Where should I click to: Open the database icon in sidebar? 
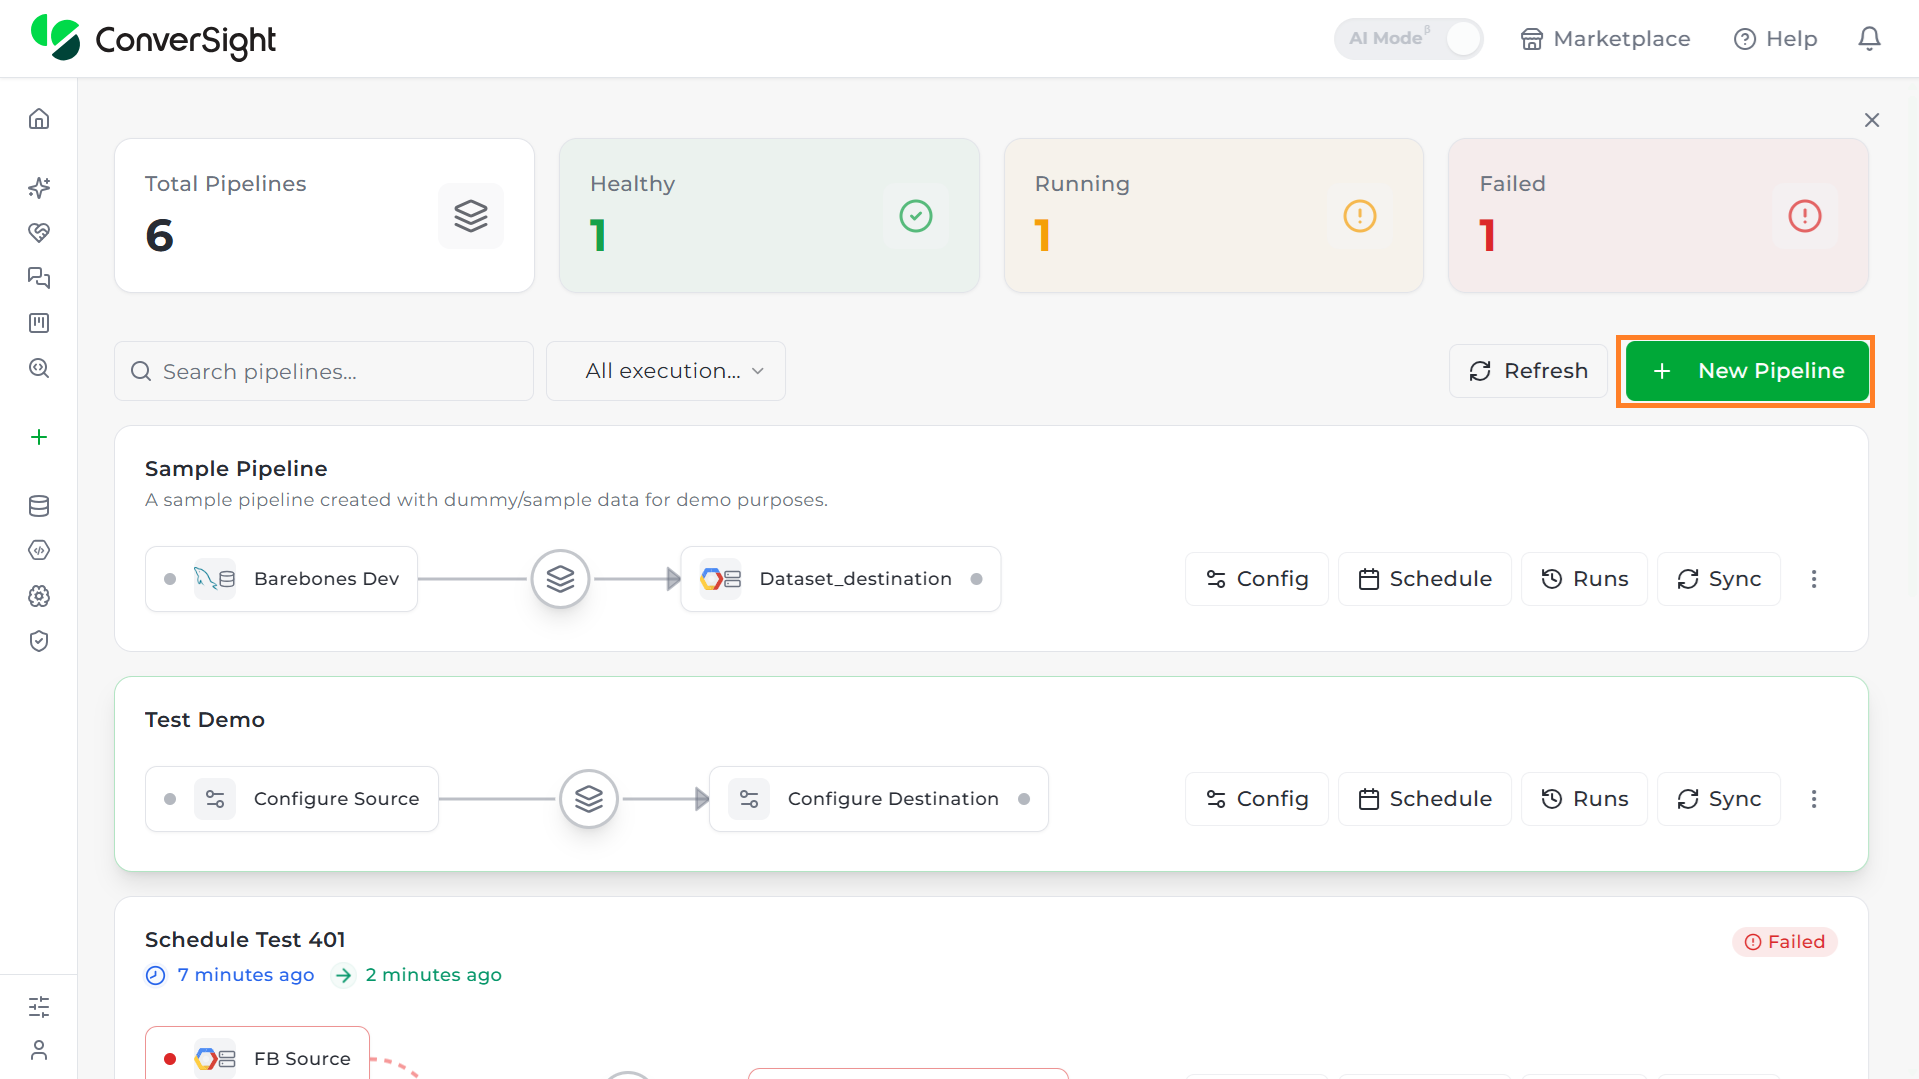point(39,506)
